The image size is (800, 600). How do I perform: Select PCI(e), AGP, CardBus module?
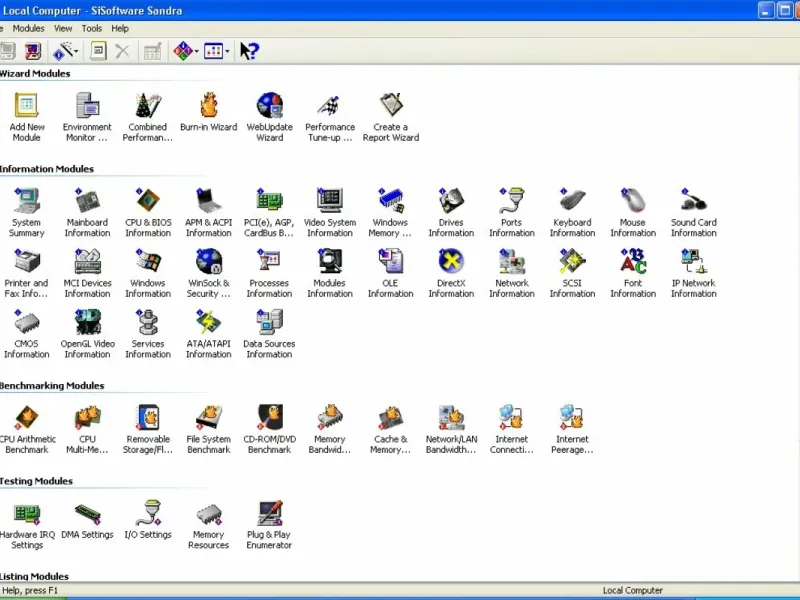[x=269, y=212]
